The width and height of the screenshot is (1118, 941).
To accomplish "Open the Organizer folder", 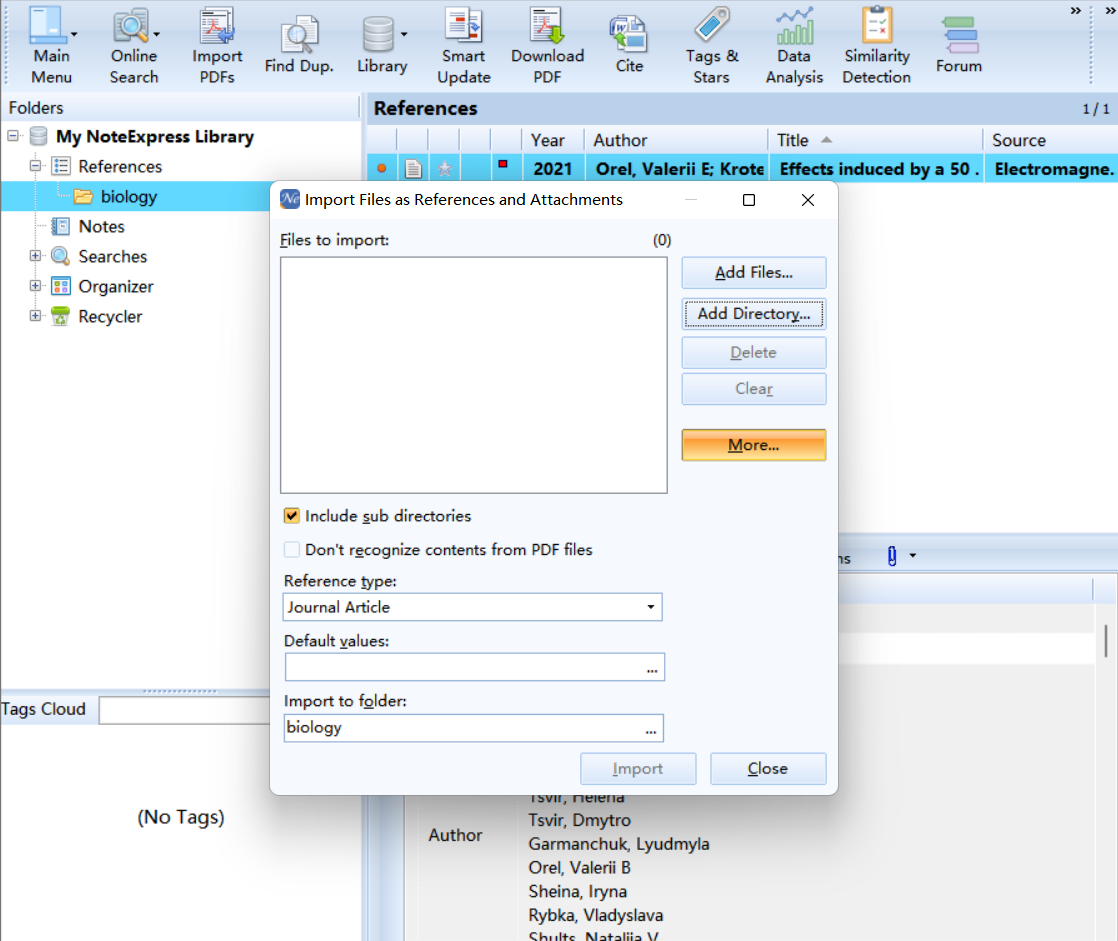I will [x=116, y=287].
